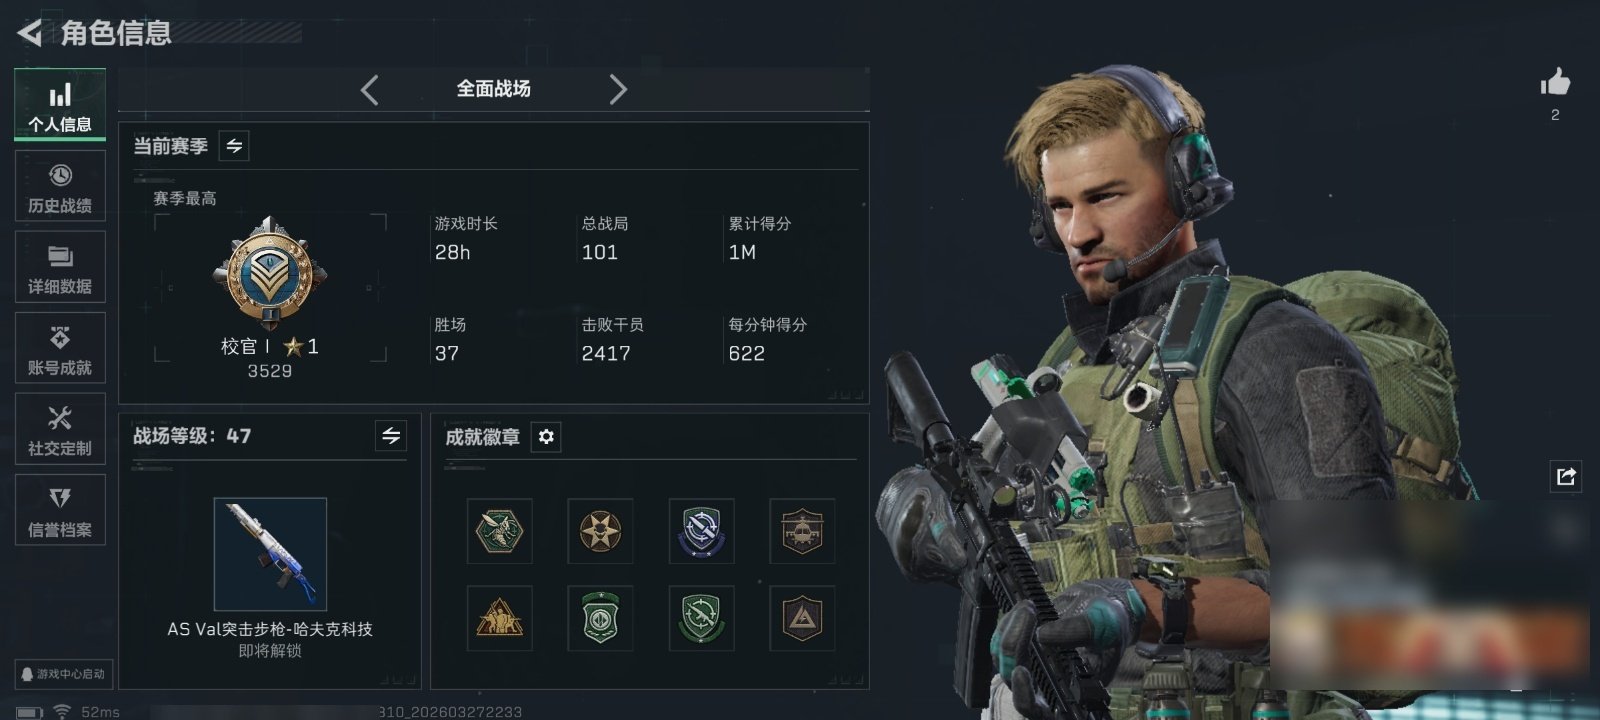Select the wasp achievement badge
Screen dimensions: 1600x720
click(x=499, y=531)
